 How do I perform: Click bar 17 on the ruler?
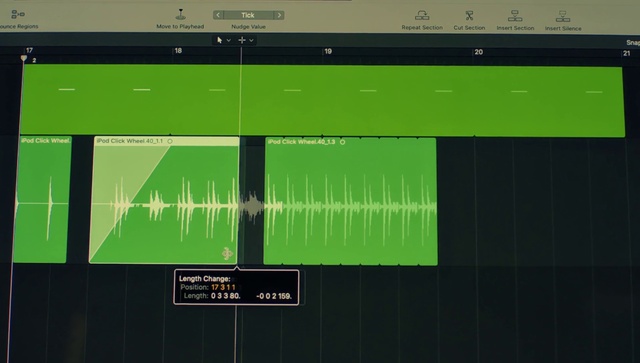[x=29, y=50]
